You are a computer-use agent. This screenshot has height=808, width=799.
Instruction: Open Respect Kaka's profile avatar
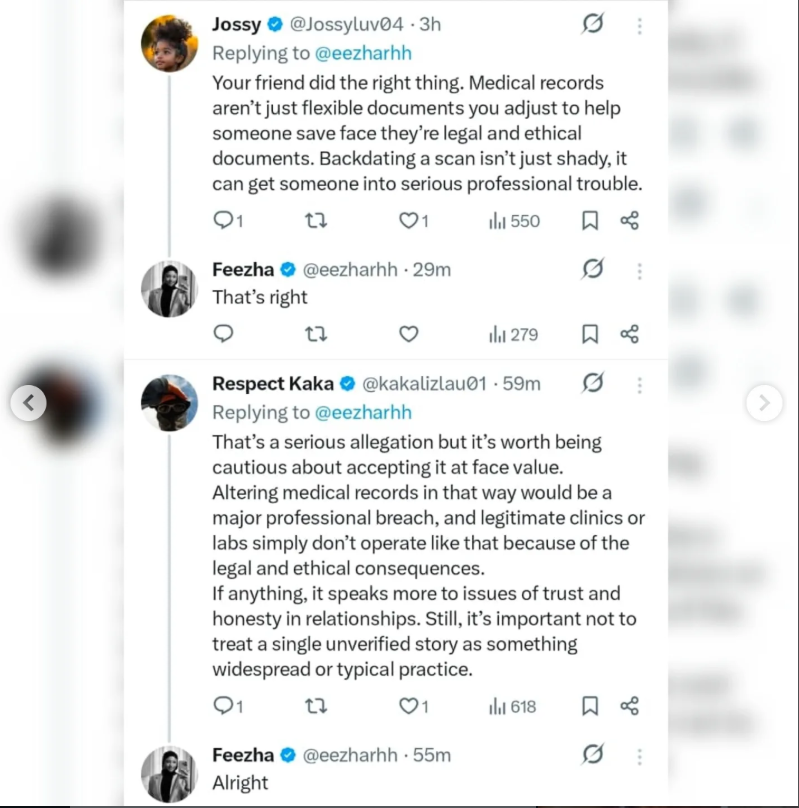170,401
